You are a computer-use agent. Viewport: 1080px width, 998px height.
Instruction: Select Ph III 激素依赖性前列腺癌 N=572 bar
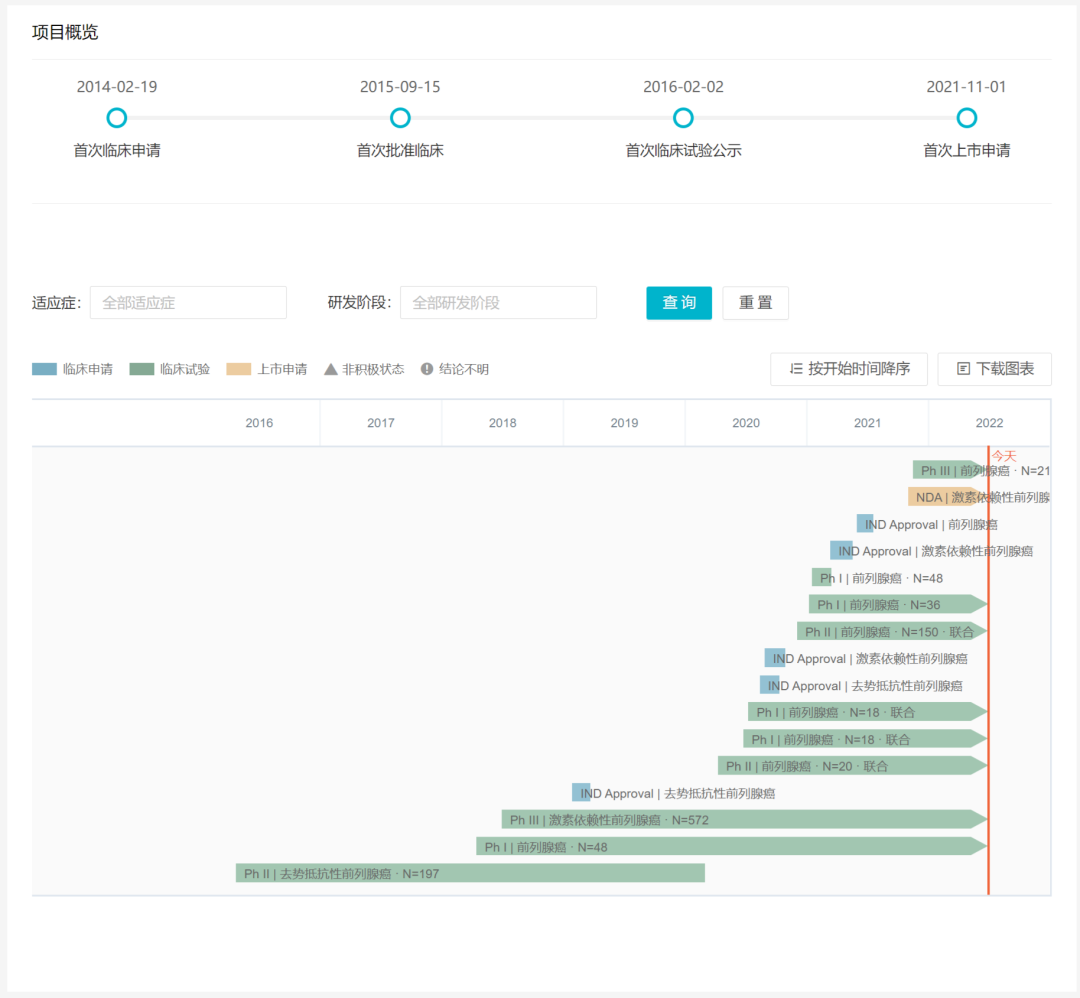click(745, 820)
